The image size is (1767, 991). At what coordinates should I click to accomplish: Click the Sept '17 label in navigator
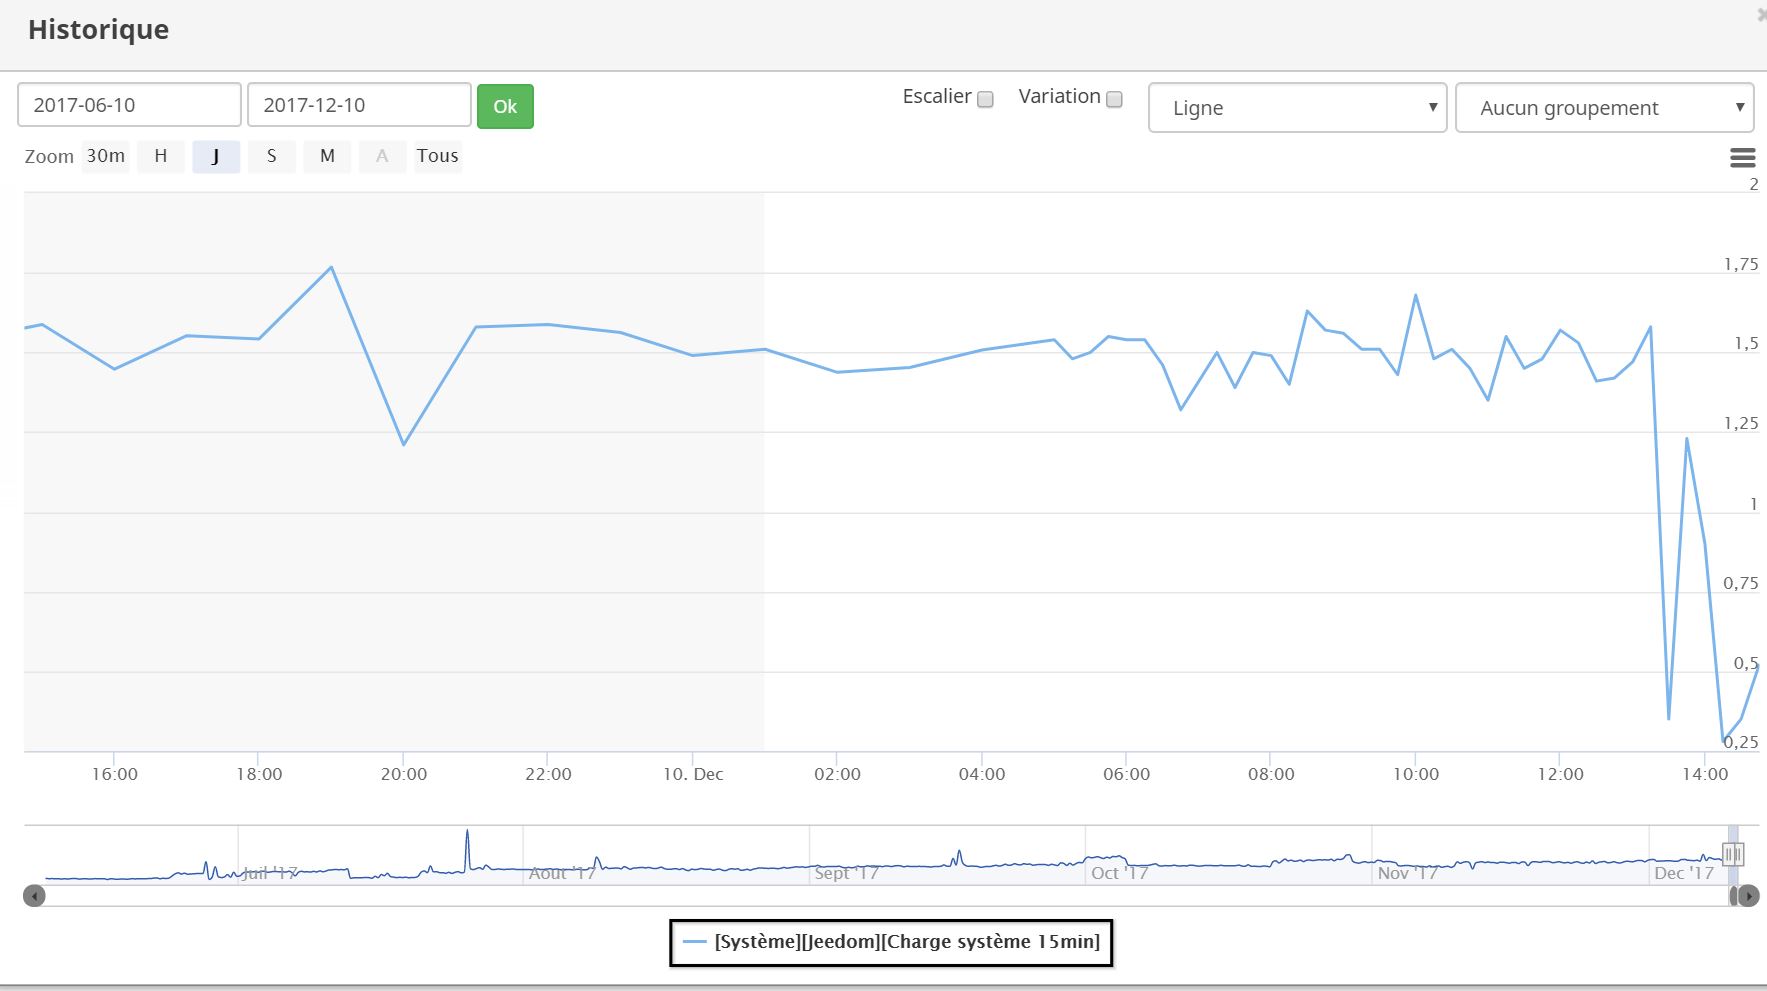tap(846, 873)
